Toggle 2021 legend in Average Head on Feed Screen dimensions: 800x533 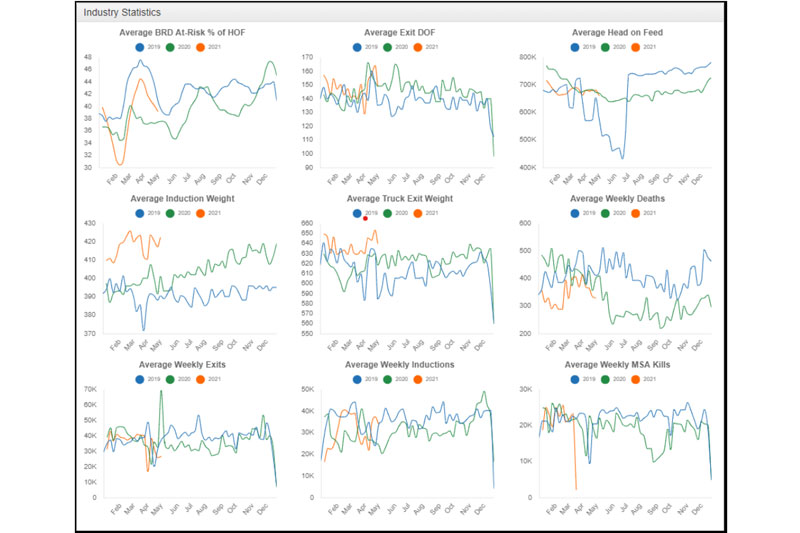coord(643,47)
